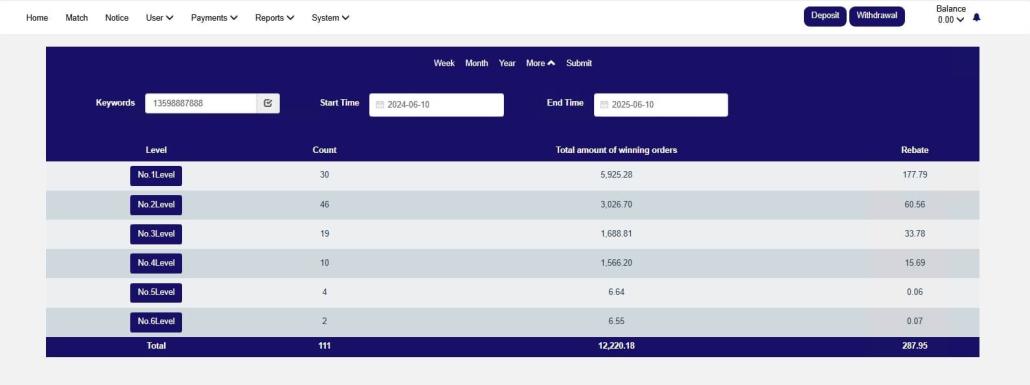Click the Start Time date field

click(x=436, y=105)
